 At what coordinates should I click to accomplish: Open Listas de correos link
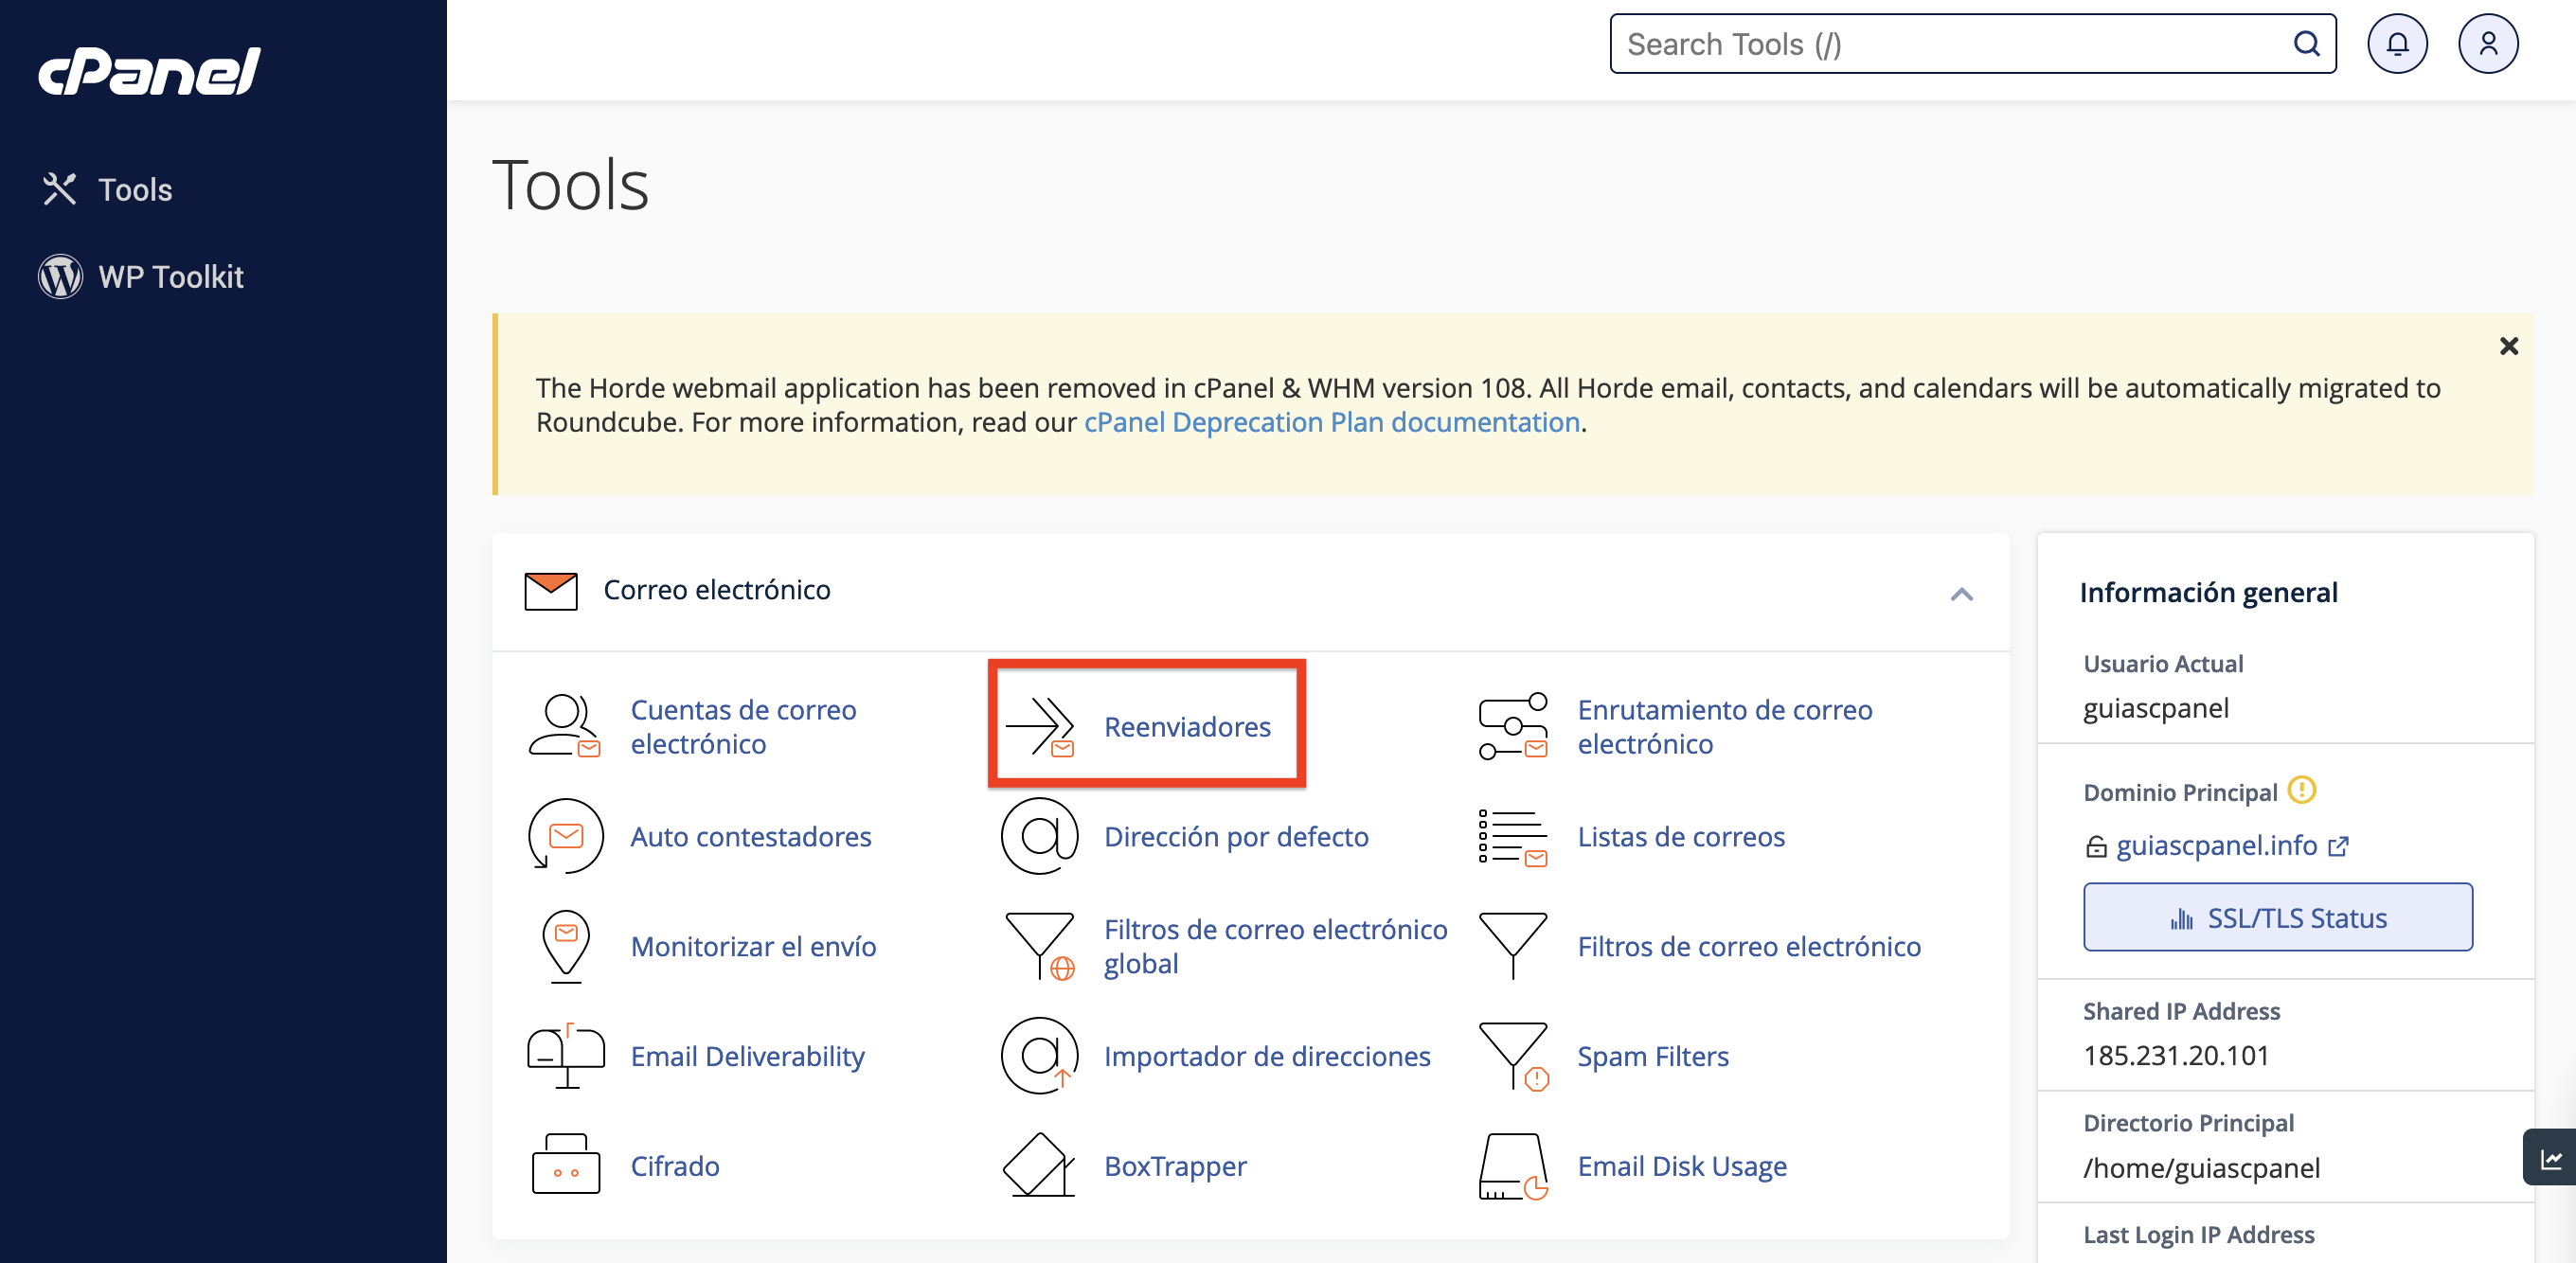point(1681,836)
